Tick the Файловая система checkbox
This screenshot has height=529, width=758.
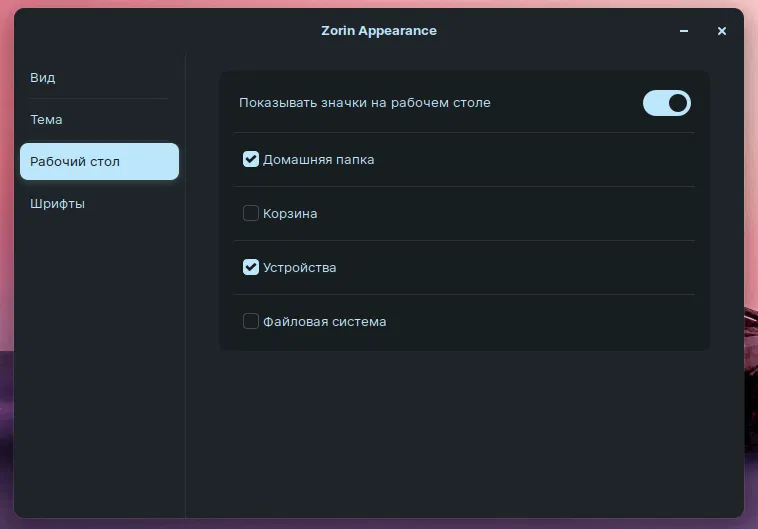[x=251, y=321]
